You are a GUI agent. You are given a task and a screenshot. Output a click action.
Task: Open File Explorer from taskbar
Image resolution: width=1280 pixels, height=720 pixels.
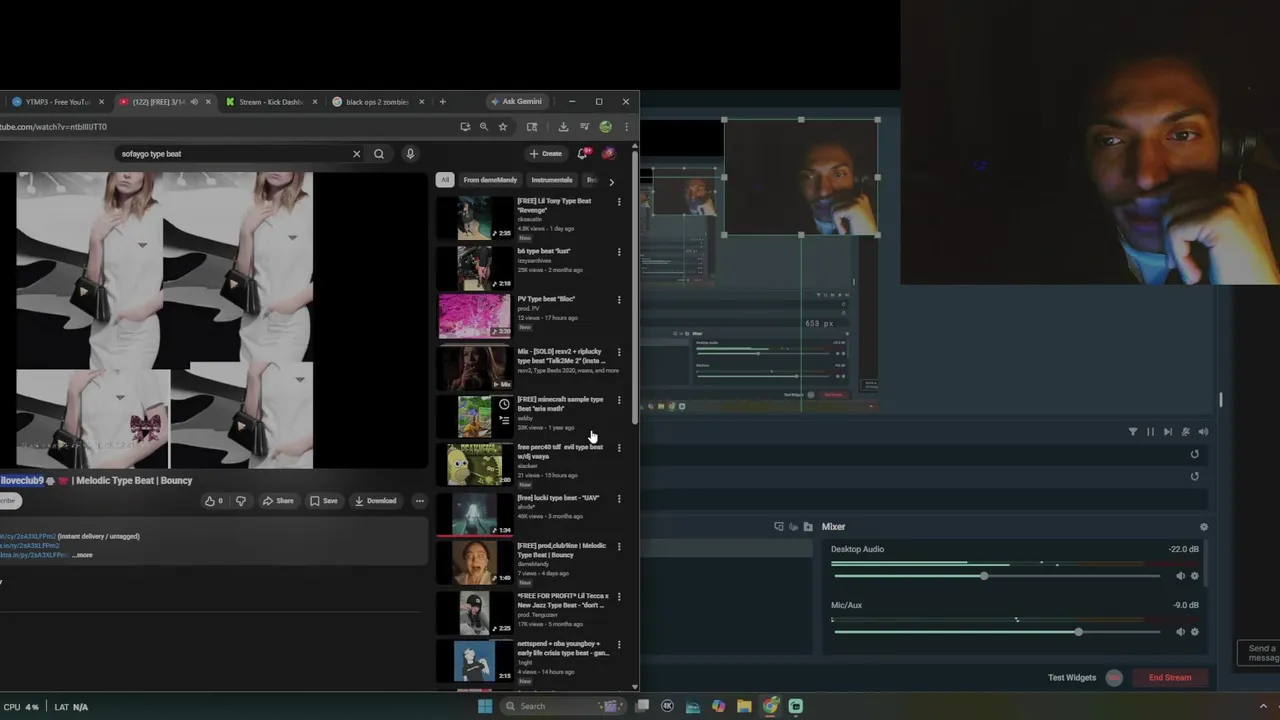click(744, 706)
